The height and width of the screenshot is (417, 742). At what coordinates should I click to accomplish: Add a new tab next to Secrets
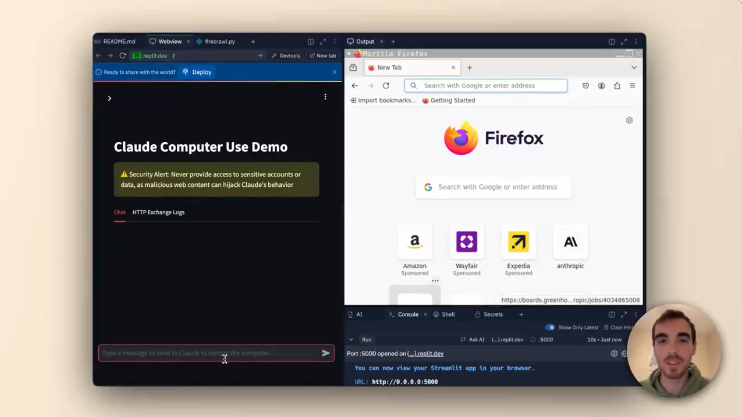(x=521, y=314)
